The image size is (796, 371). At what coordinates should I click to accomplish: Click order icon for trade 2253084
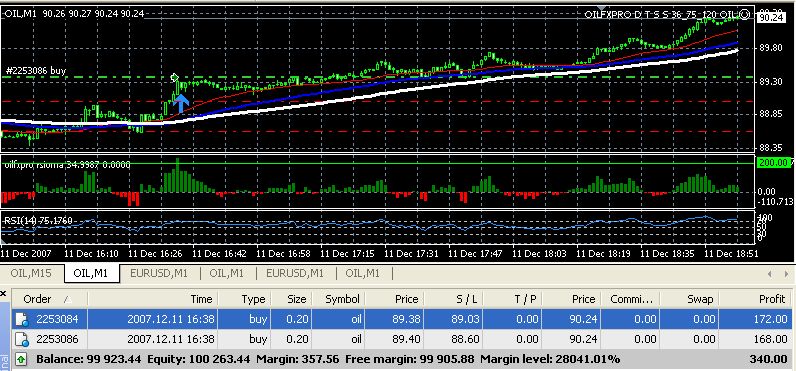22,319
